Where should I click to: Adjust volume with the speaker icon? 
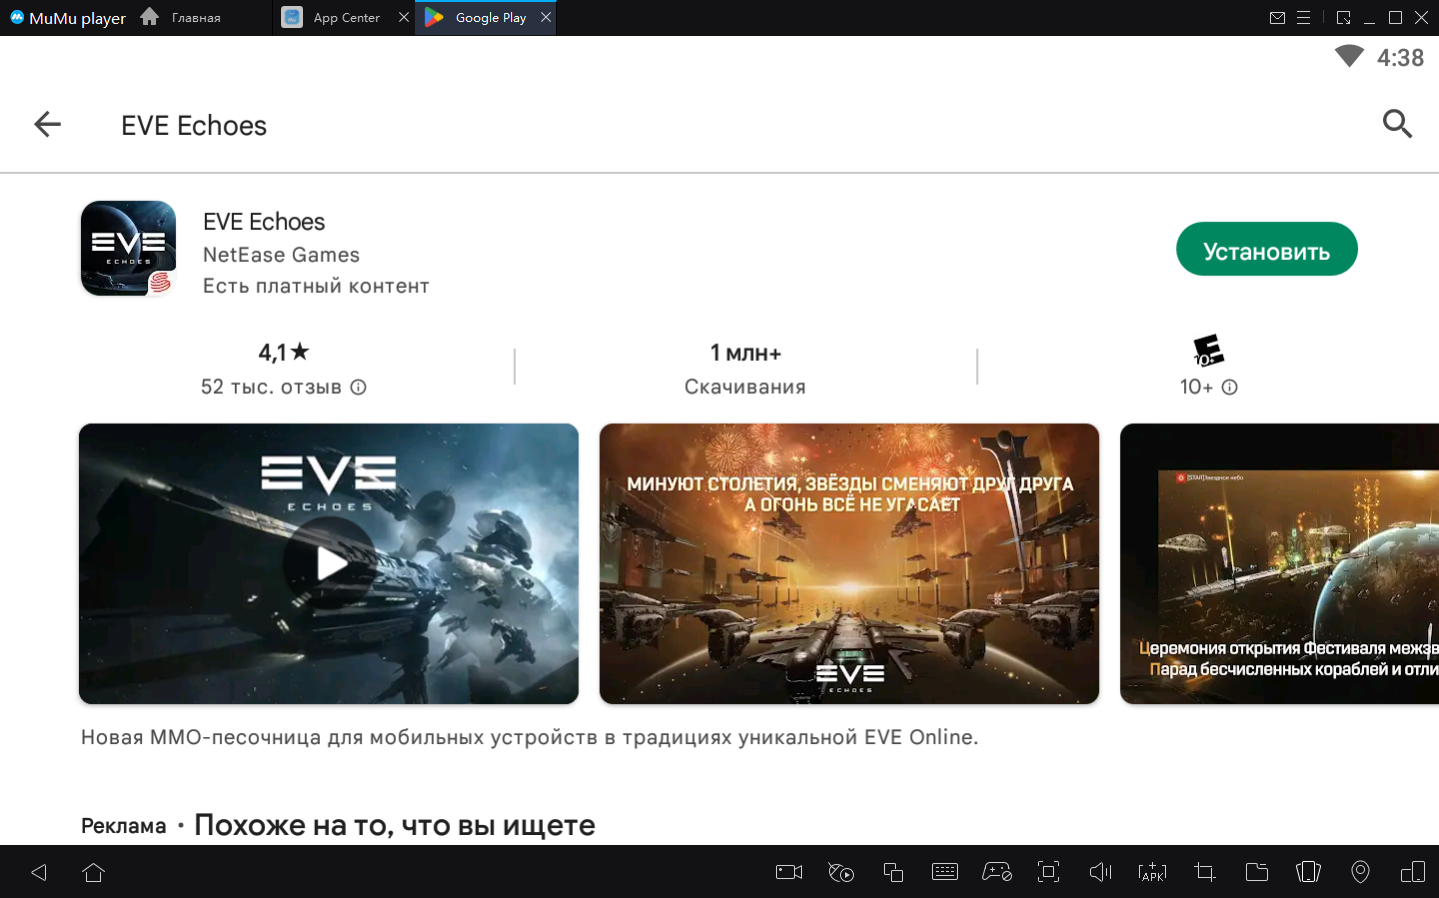tap(1100, 872)
